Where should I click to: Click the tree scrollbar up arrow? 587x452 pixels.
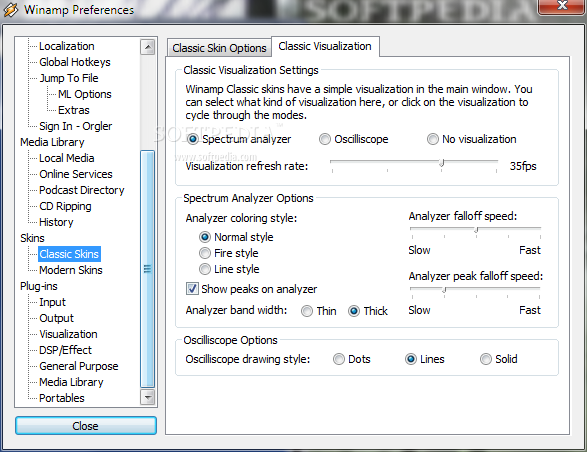tap(148, 47)
